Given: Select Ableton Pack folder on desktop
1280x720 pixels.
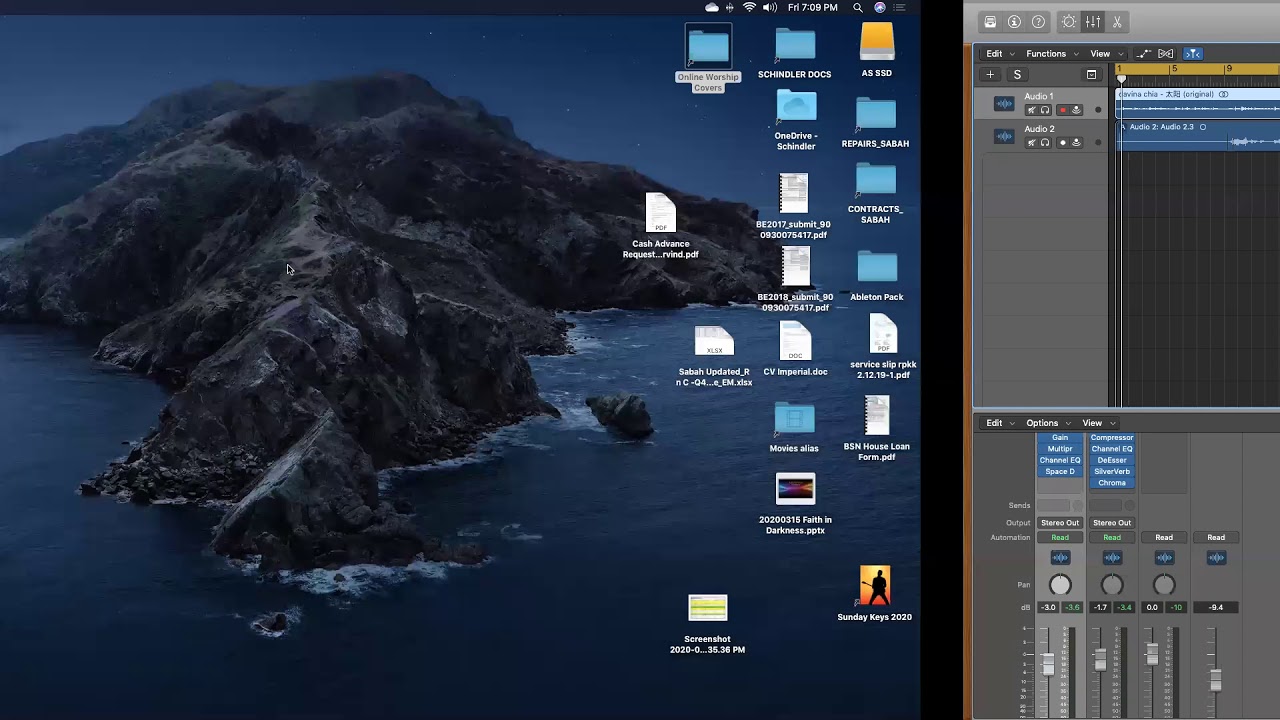Looking at the screenshot, I should [x=877, y=267].
